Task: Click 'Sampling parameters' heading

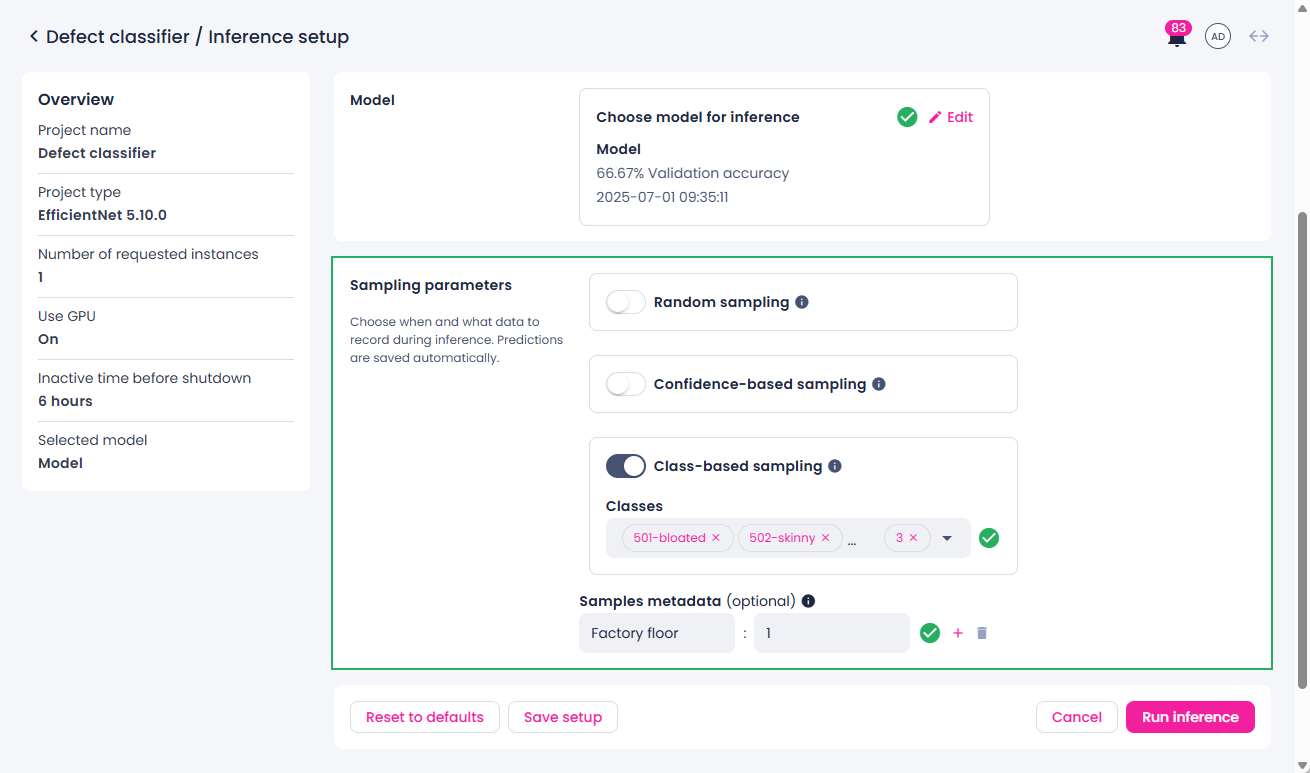Action: pyautogui.click(x=431, y=285)
